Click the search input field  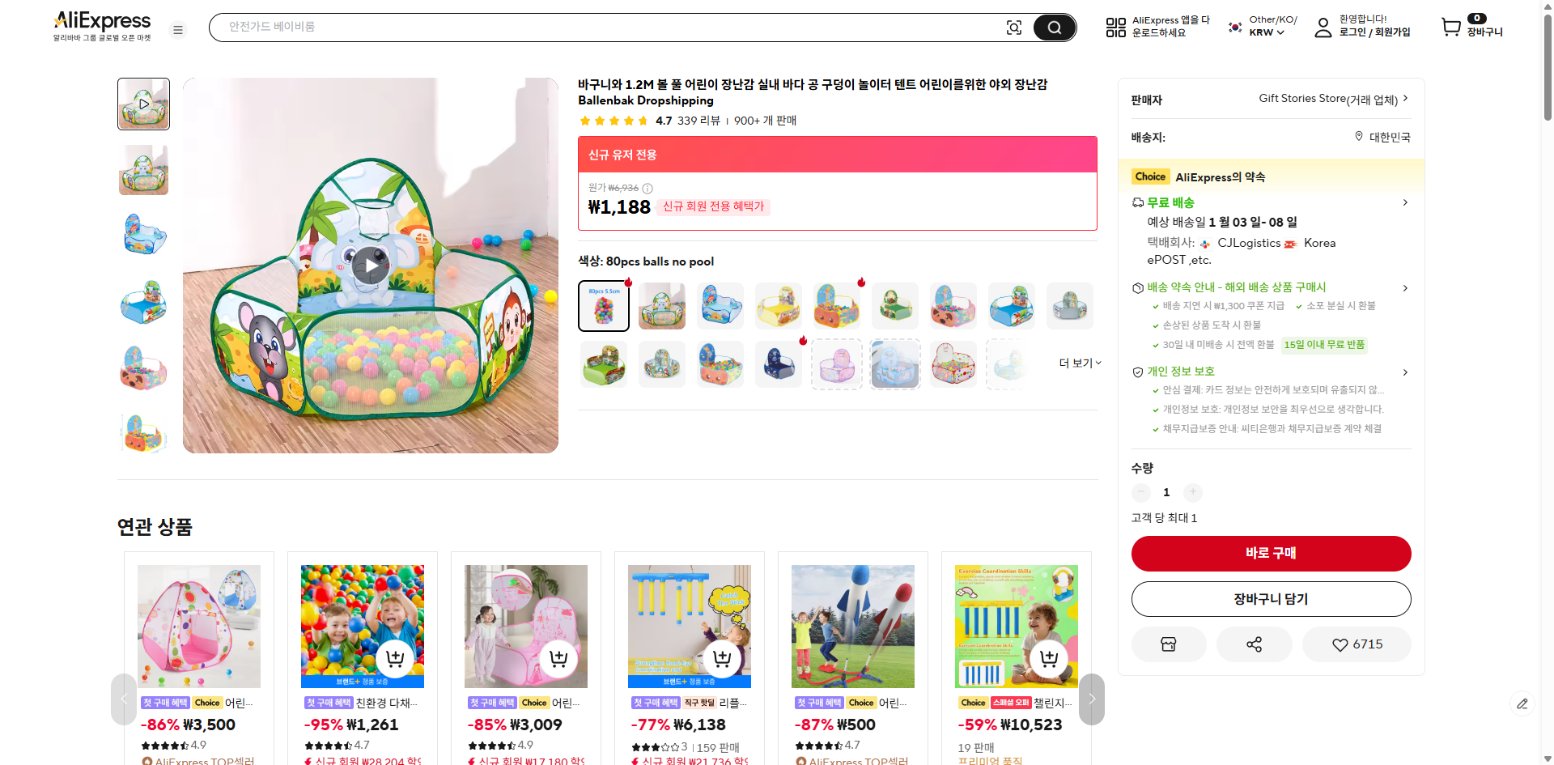click(x=610, y=27)
